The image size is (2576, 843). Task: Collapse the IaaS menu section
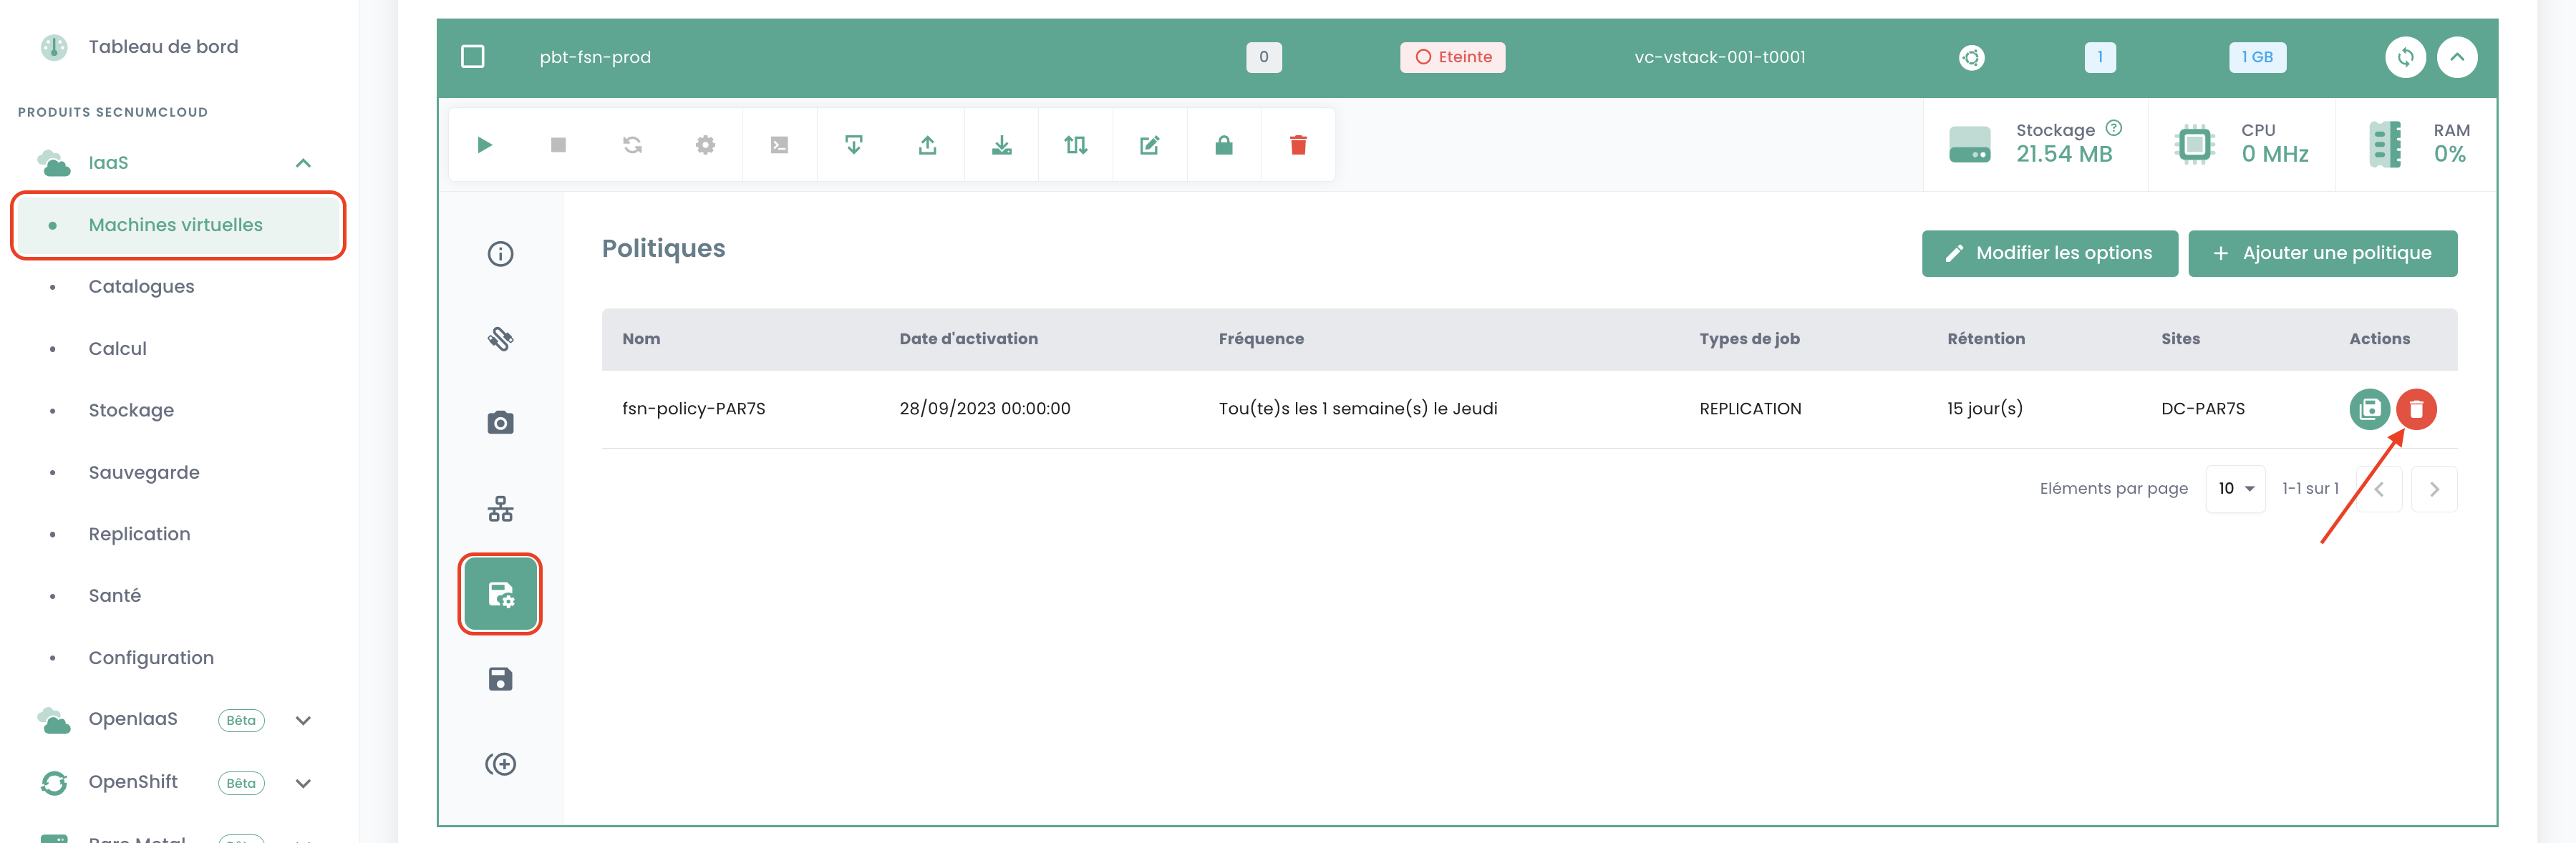(303, 163)
